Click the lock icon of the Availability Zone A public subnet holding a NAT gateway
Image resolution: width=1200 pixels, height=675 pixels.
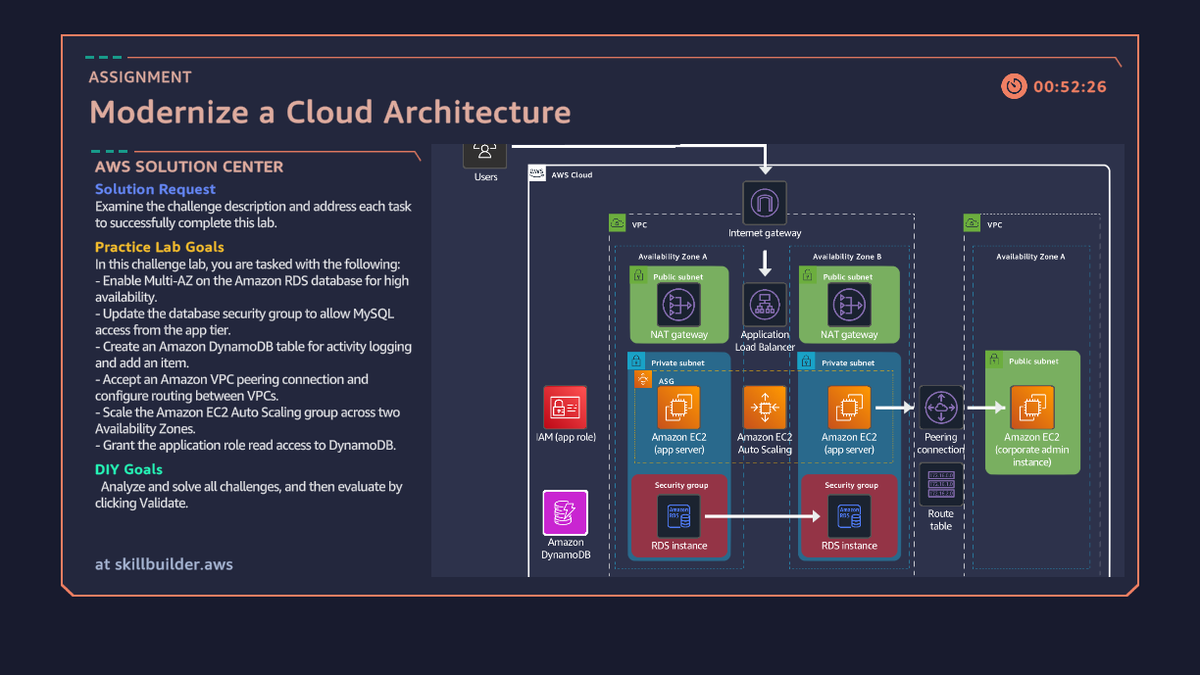(638, 275)
